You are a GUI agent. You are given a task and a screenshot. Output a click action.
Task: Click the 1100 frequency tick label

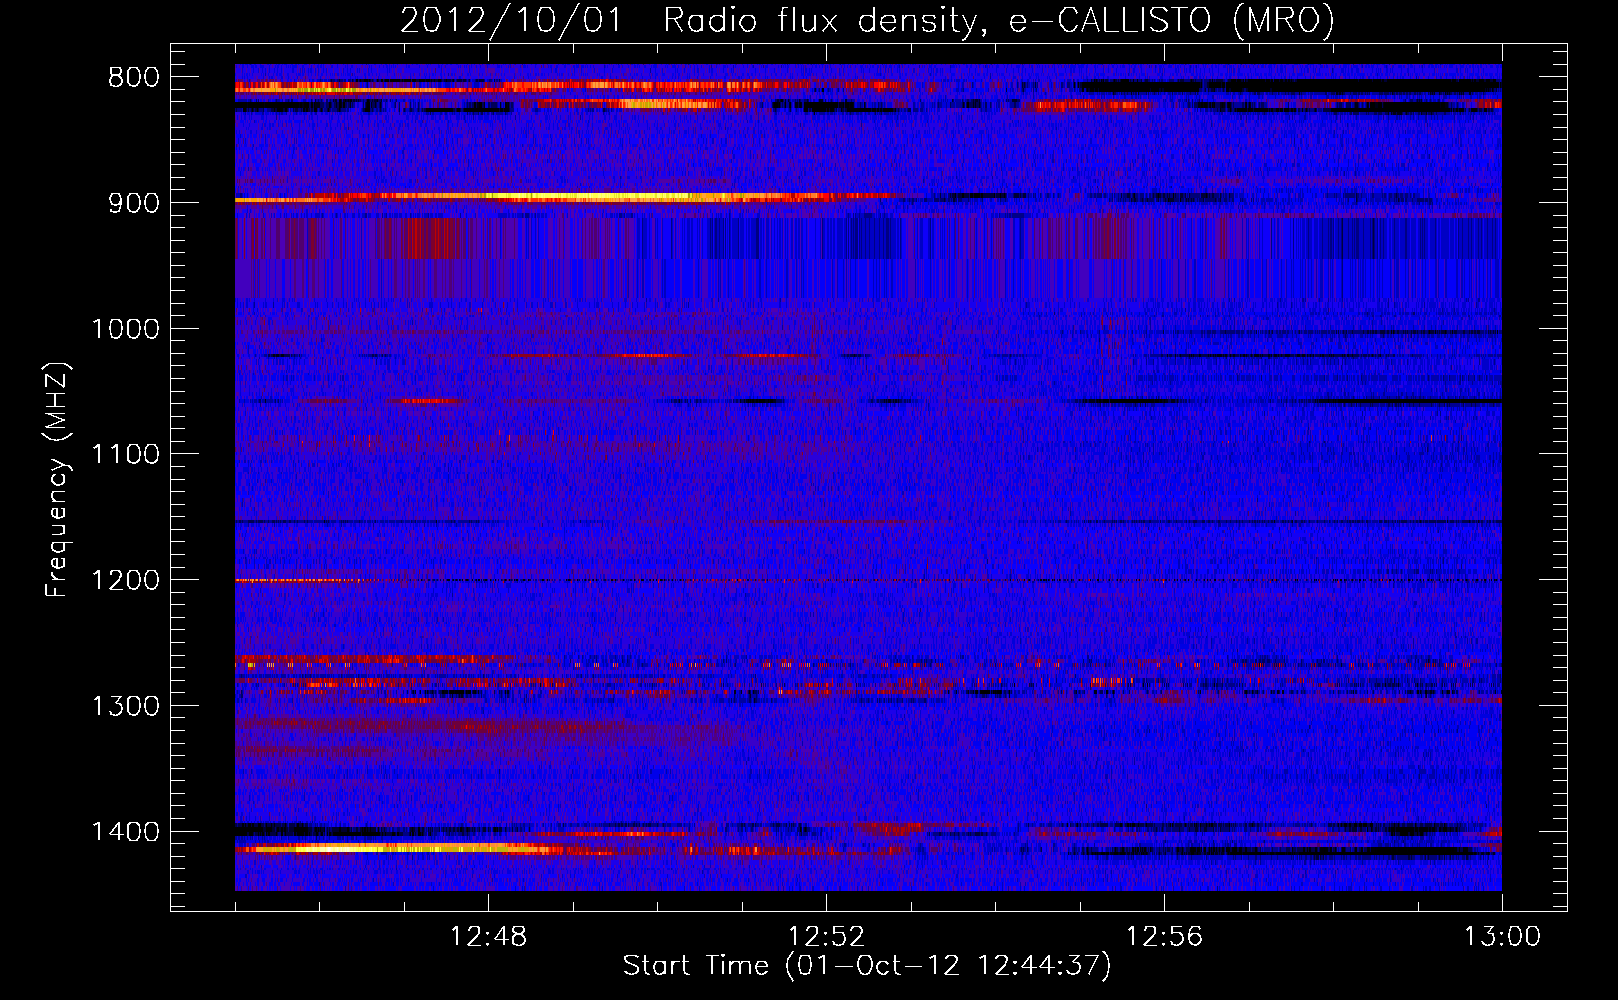point(126,455)
